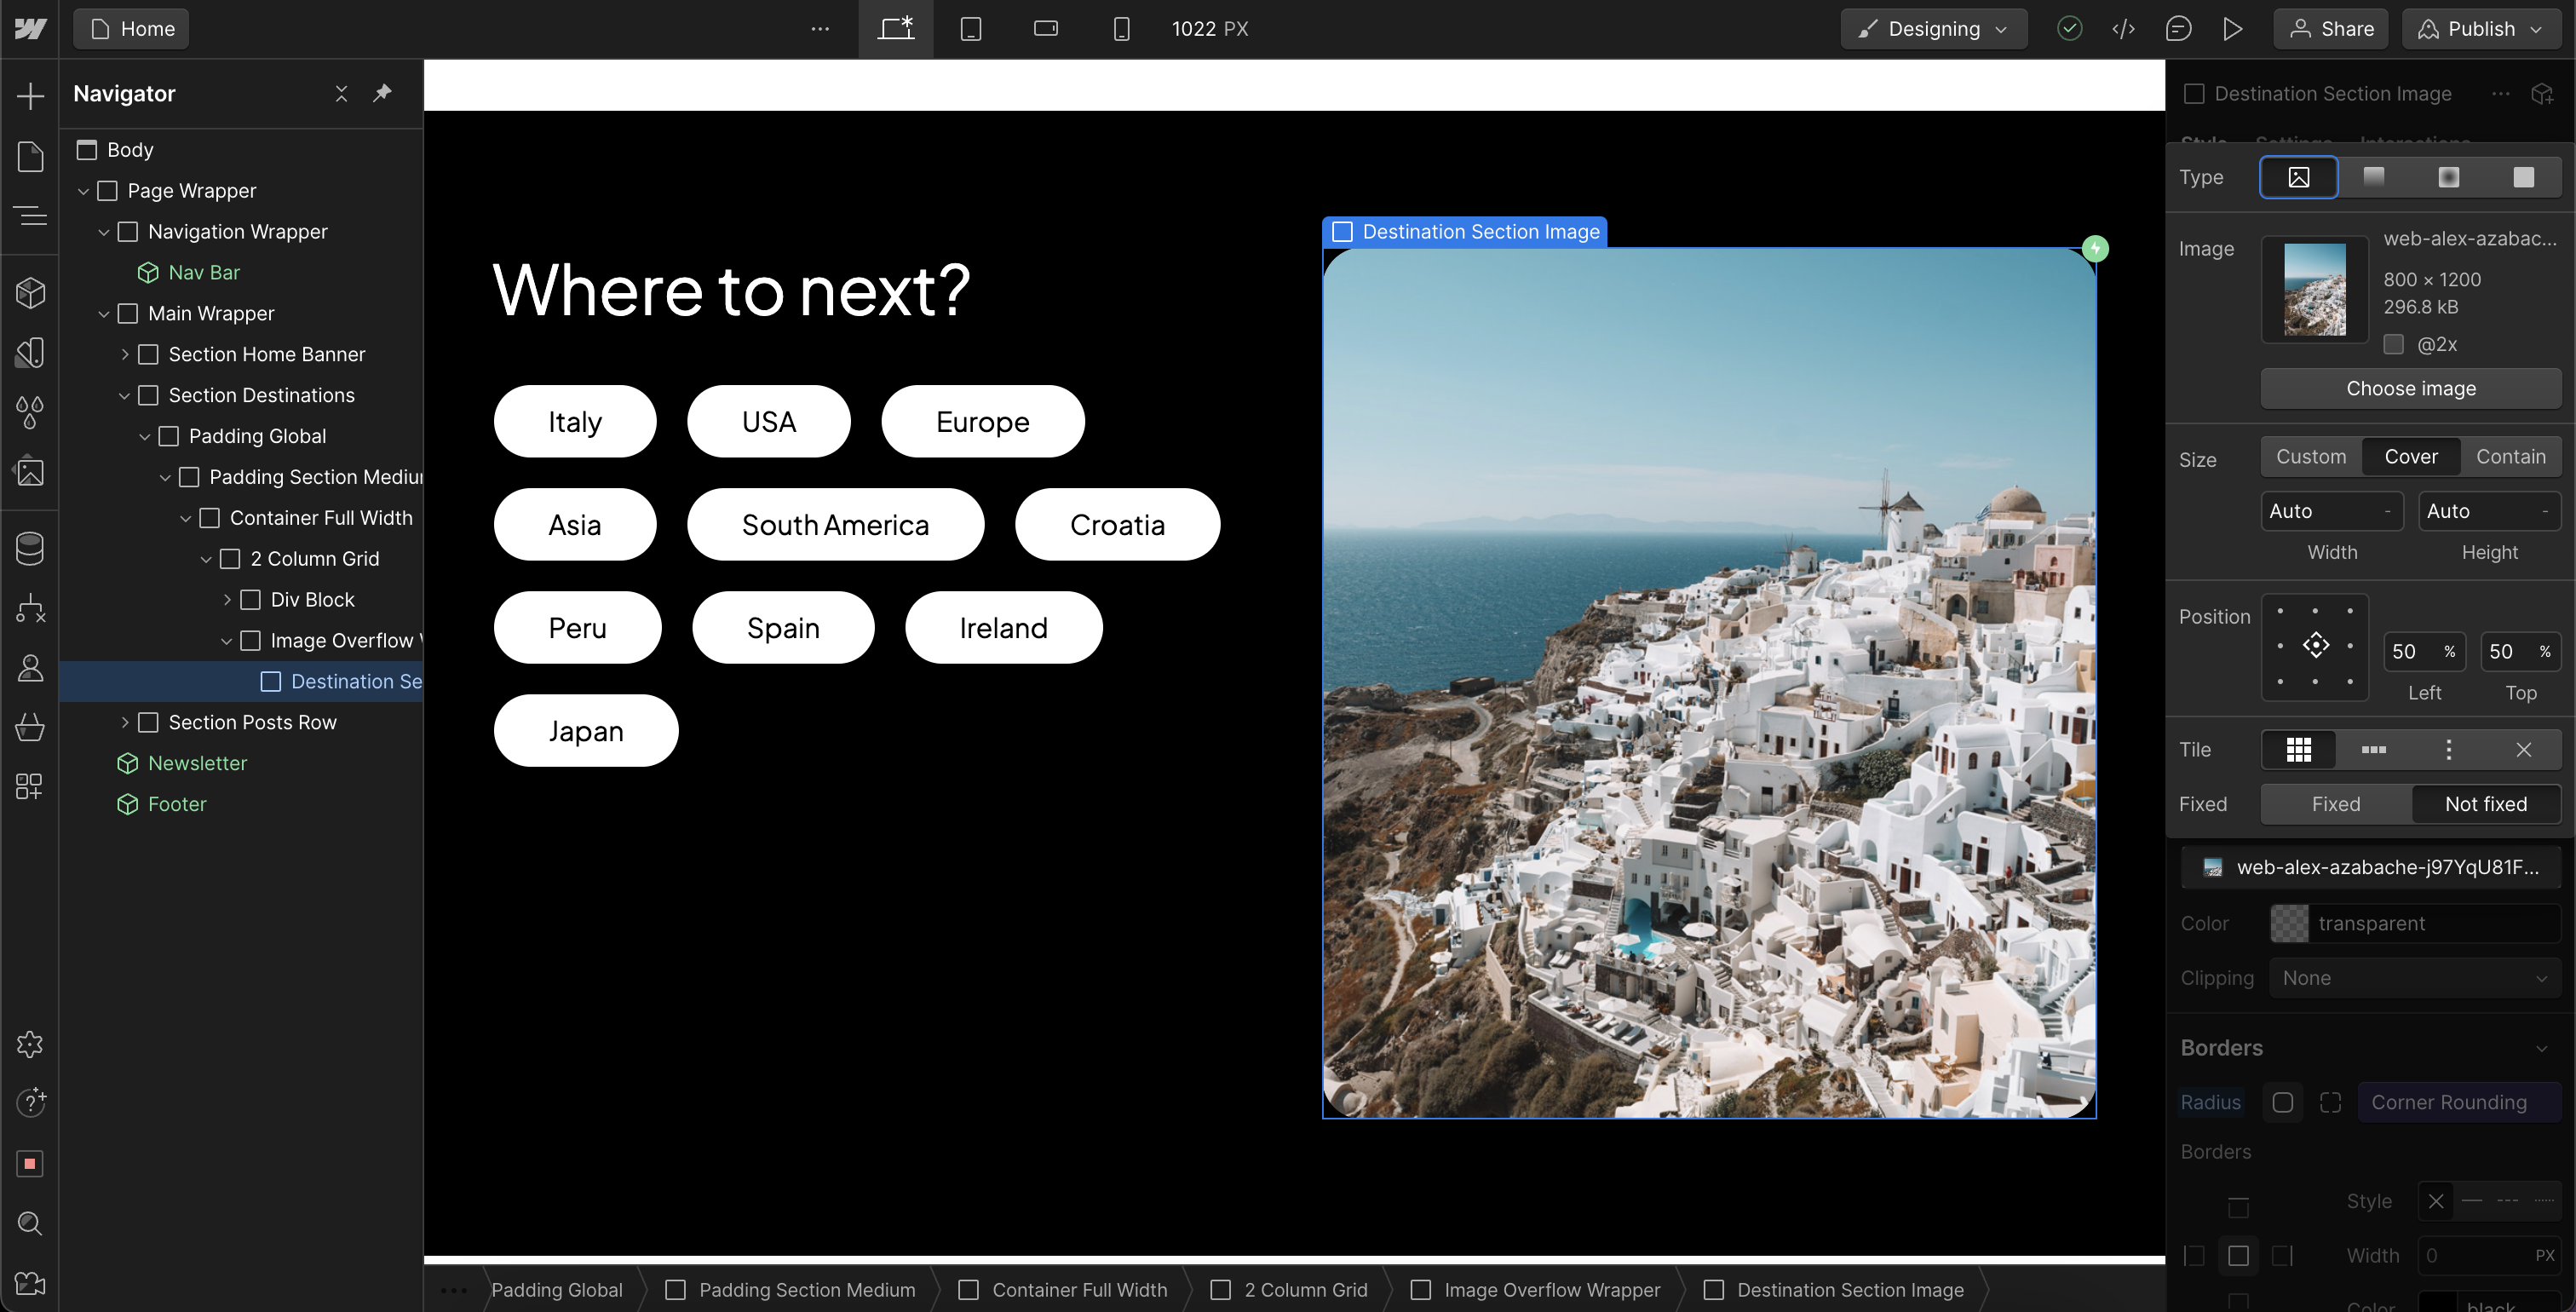Switch to tablet breakpoint
This screenshot has height=1312, width=2576.
click(970, 29)
